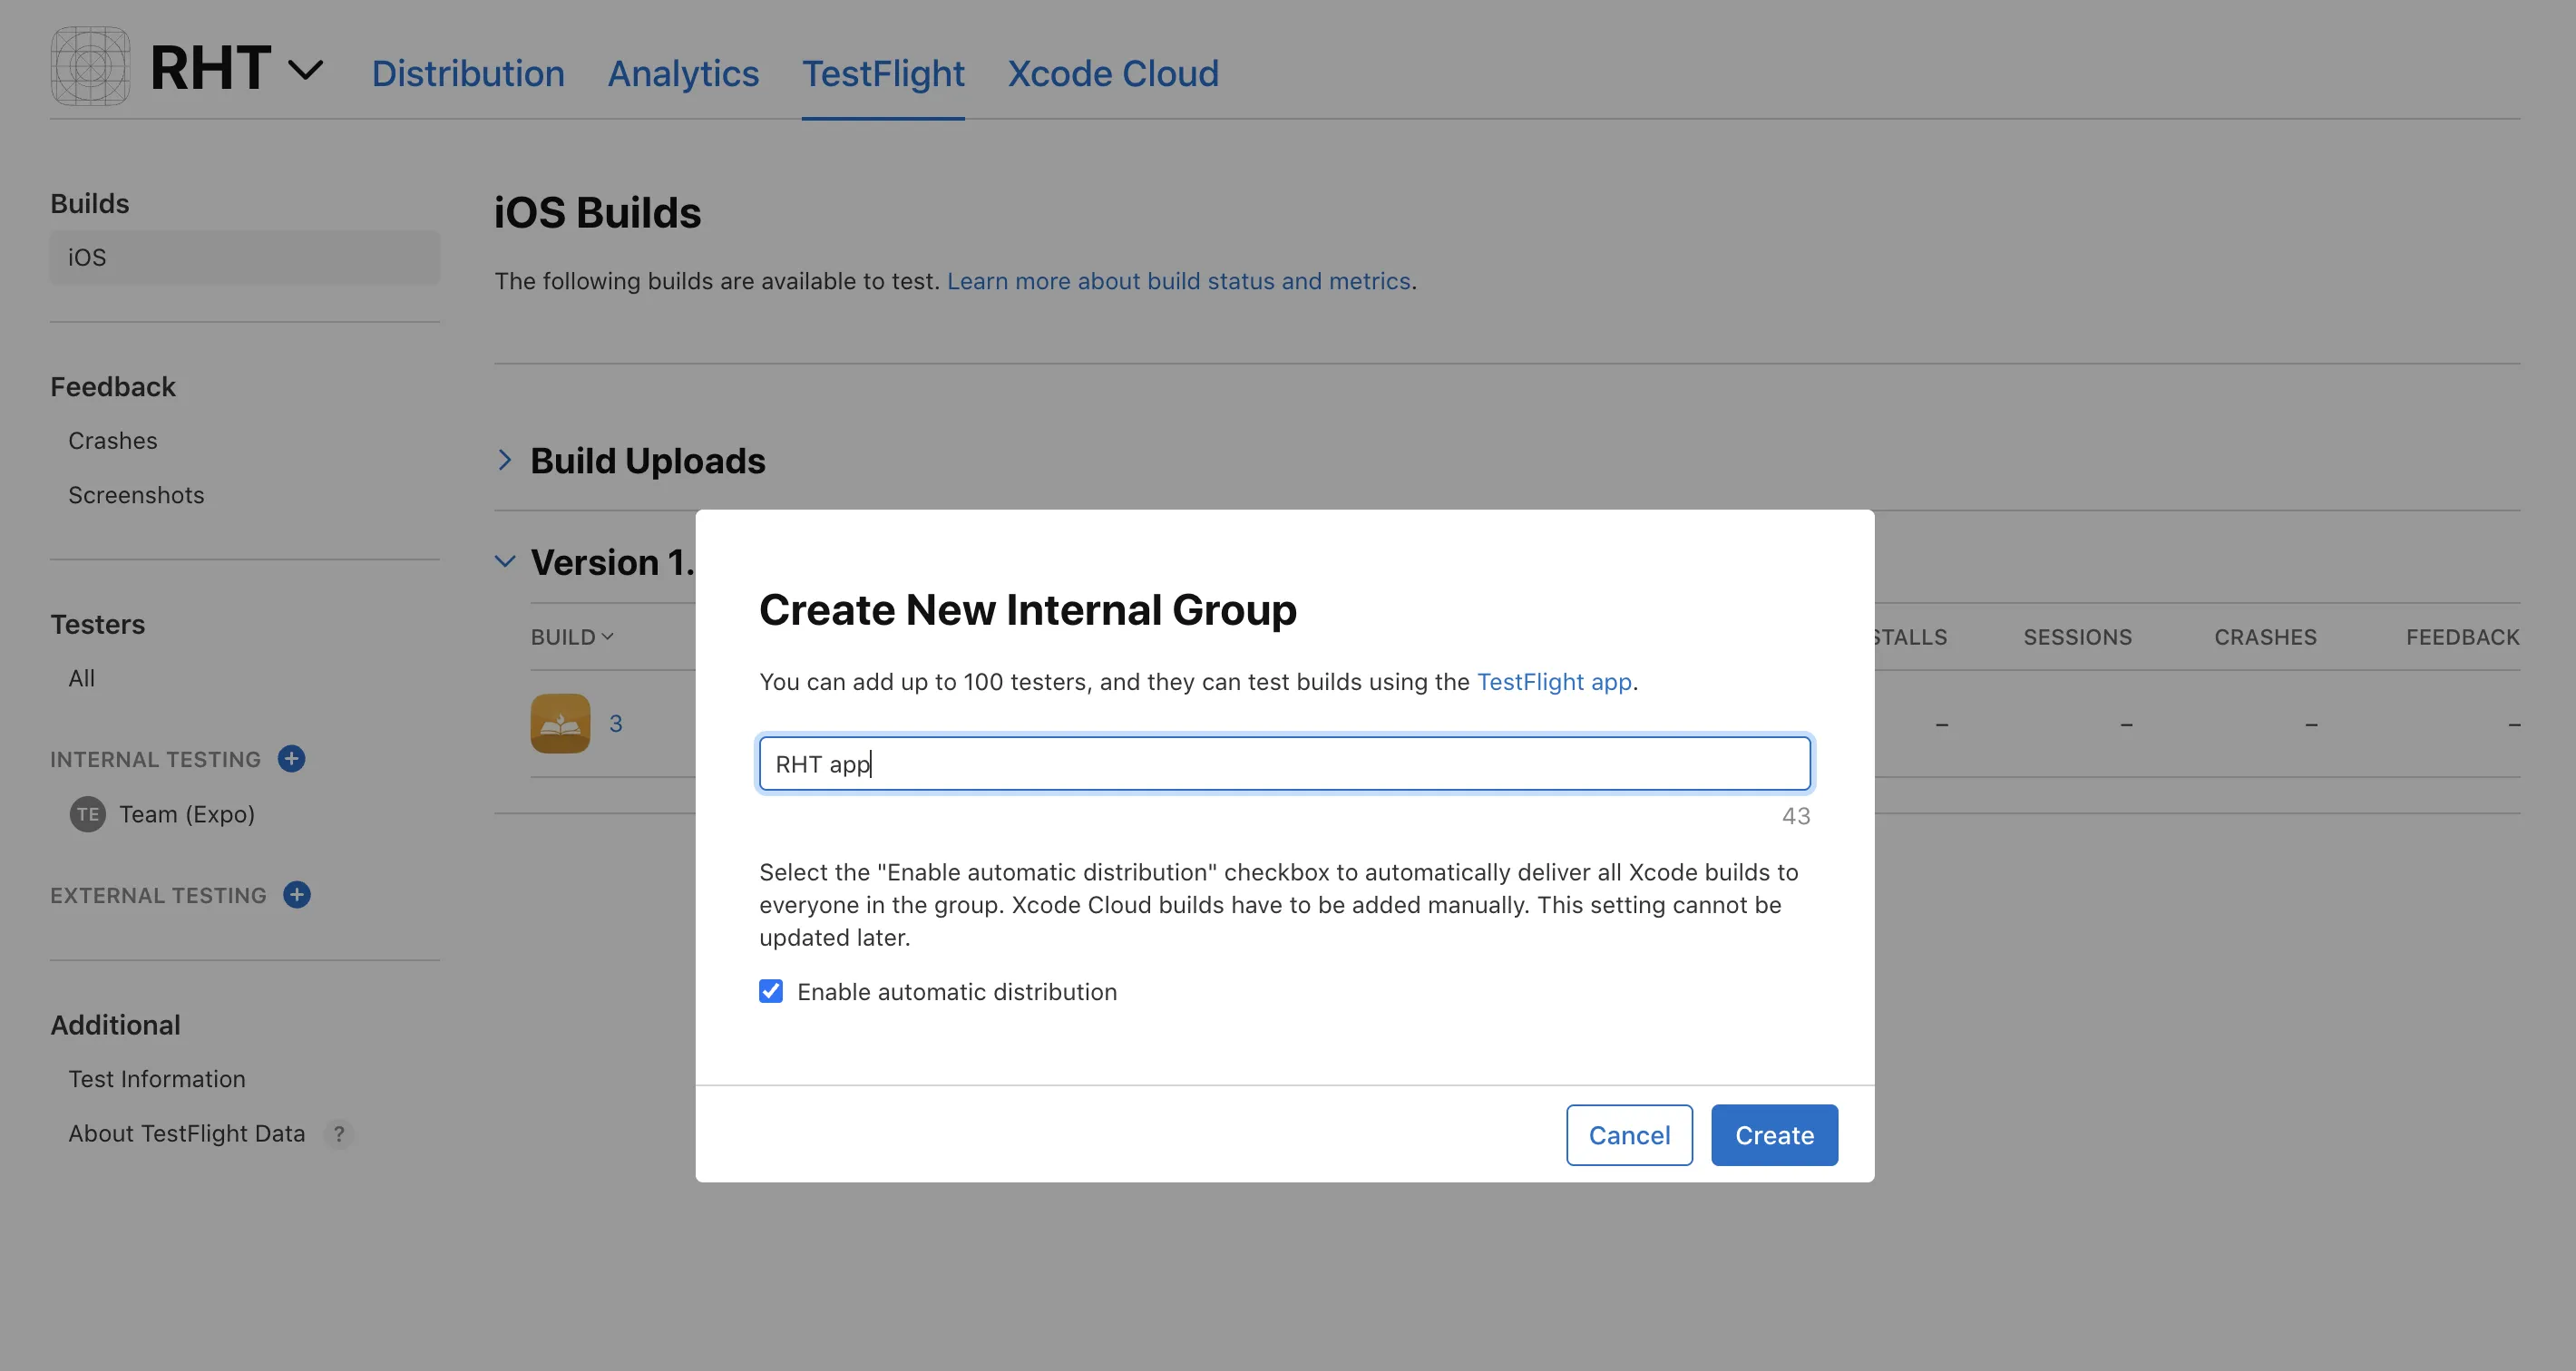Show All testers in sidebar
Image resolution: width=2576 pixels, height=1371 pixels.
click(82, 678)
